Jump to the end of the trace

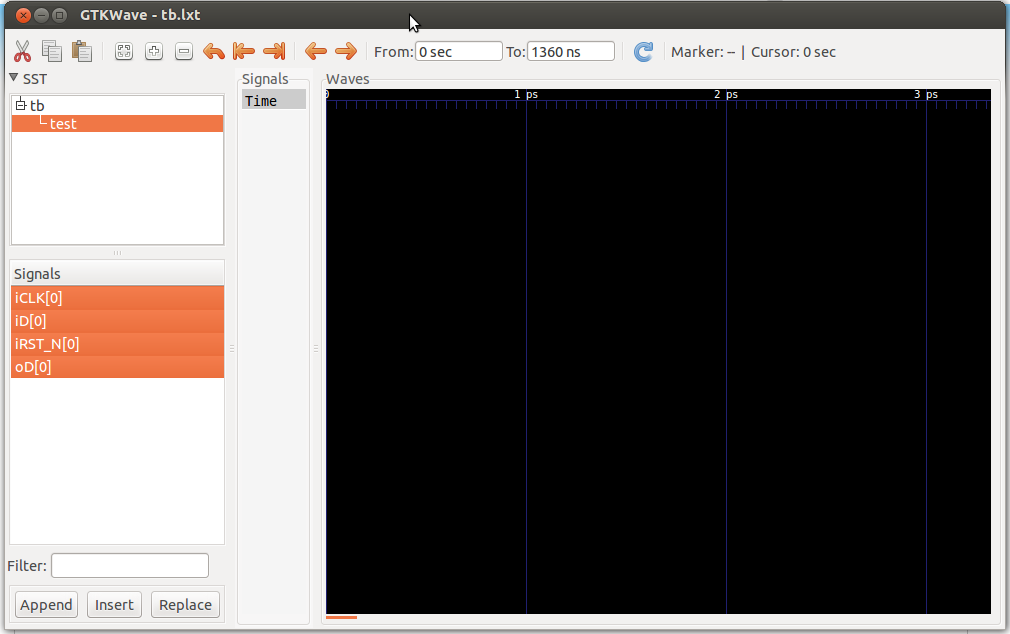pyautogui.click(x=274, y=50)
